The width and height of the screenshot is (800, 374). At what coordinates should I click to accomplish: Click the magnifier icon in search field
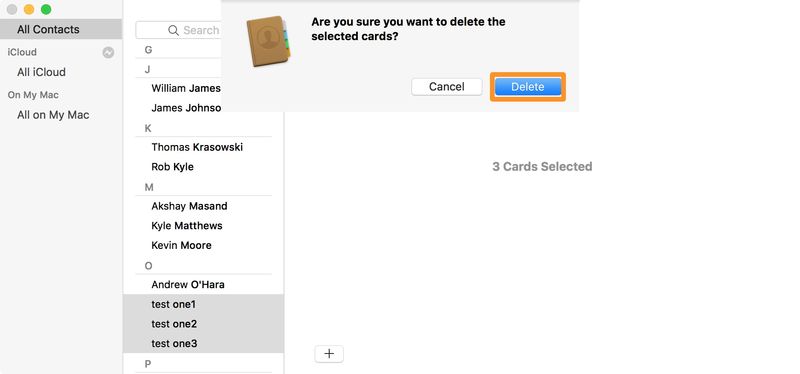click(173, 30)
